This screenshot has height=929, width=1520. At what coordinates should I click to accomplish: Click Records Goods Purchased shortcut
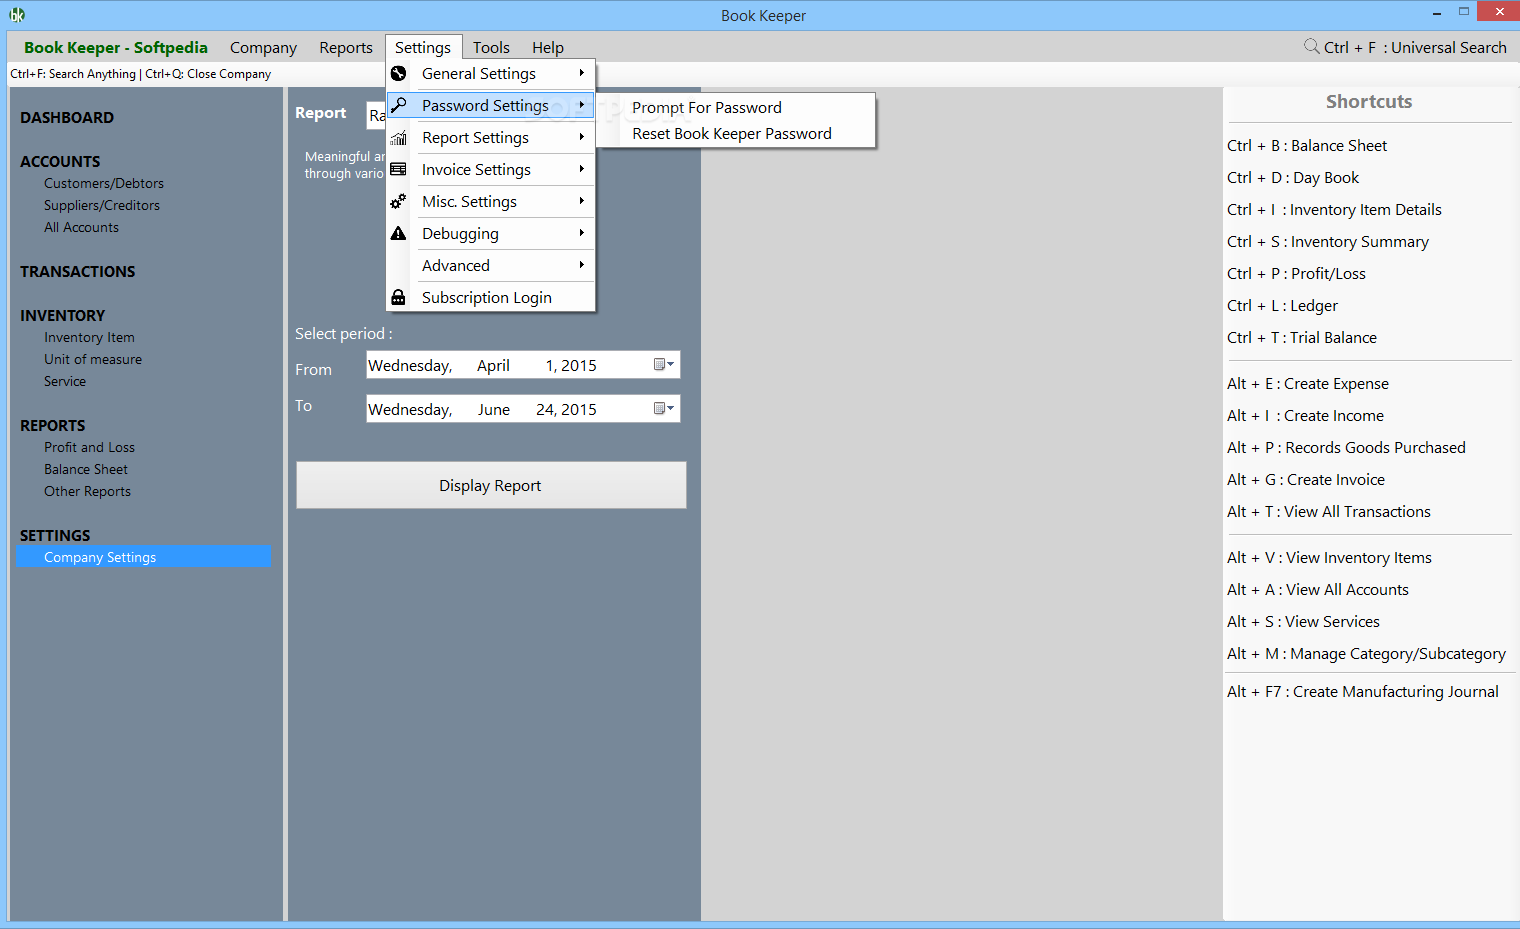(1346, 447)
